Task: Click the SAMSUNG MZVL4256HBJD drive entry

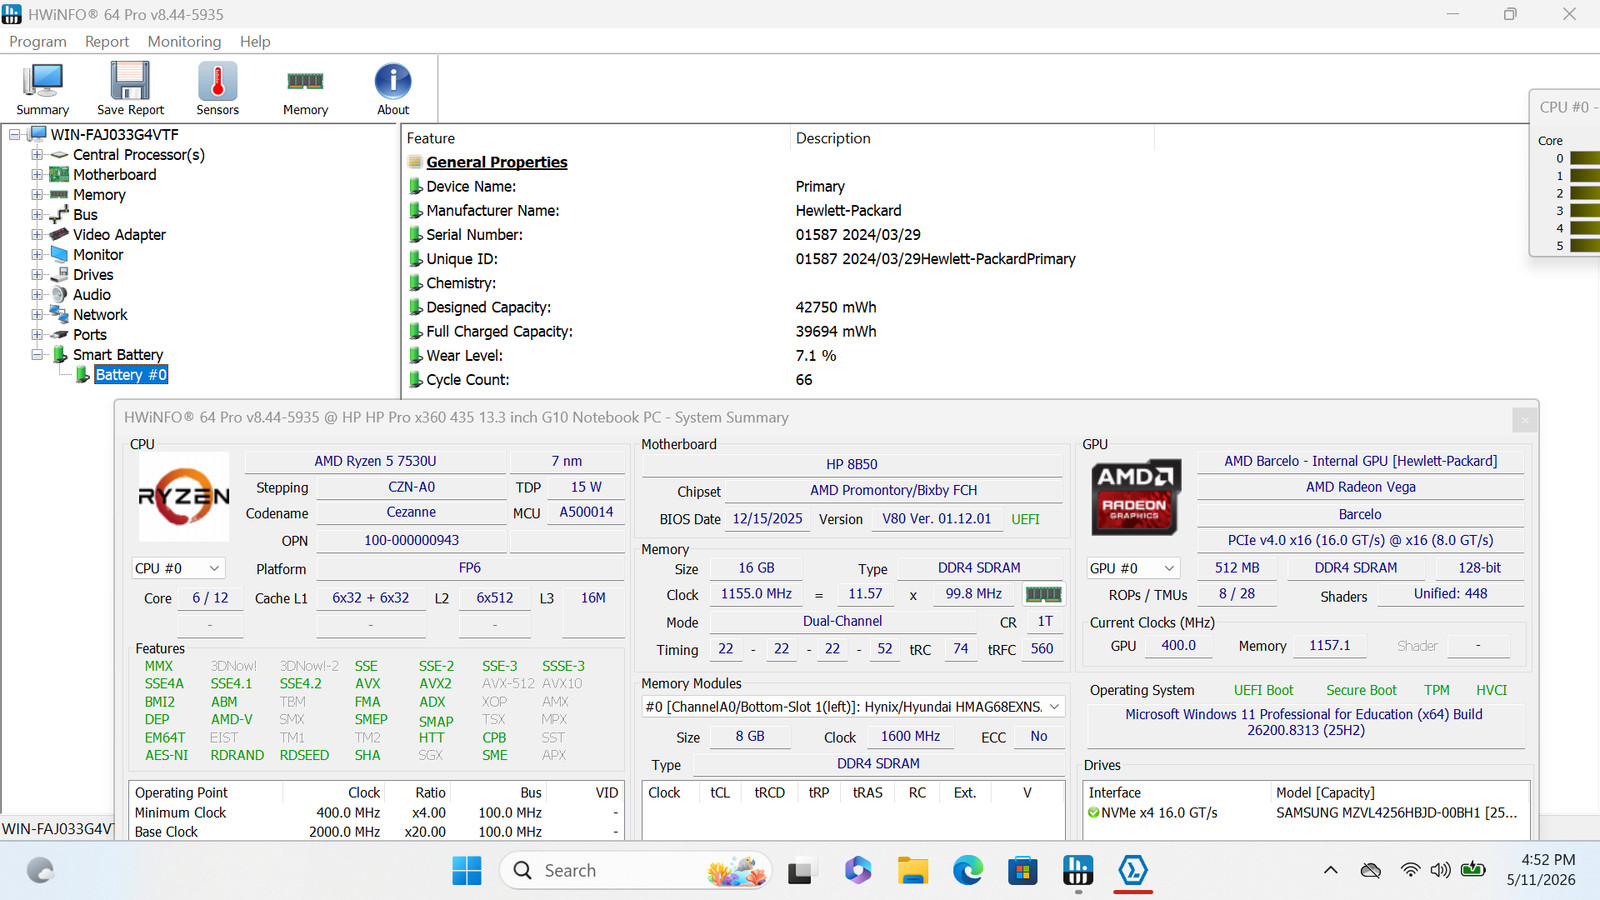Action: click(1397, 813)
